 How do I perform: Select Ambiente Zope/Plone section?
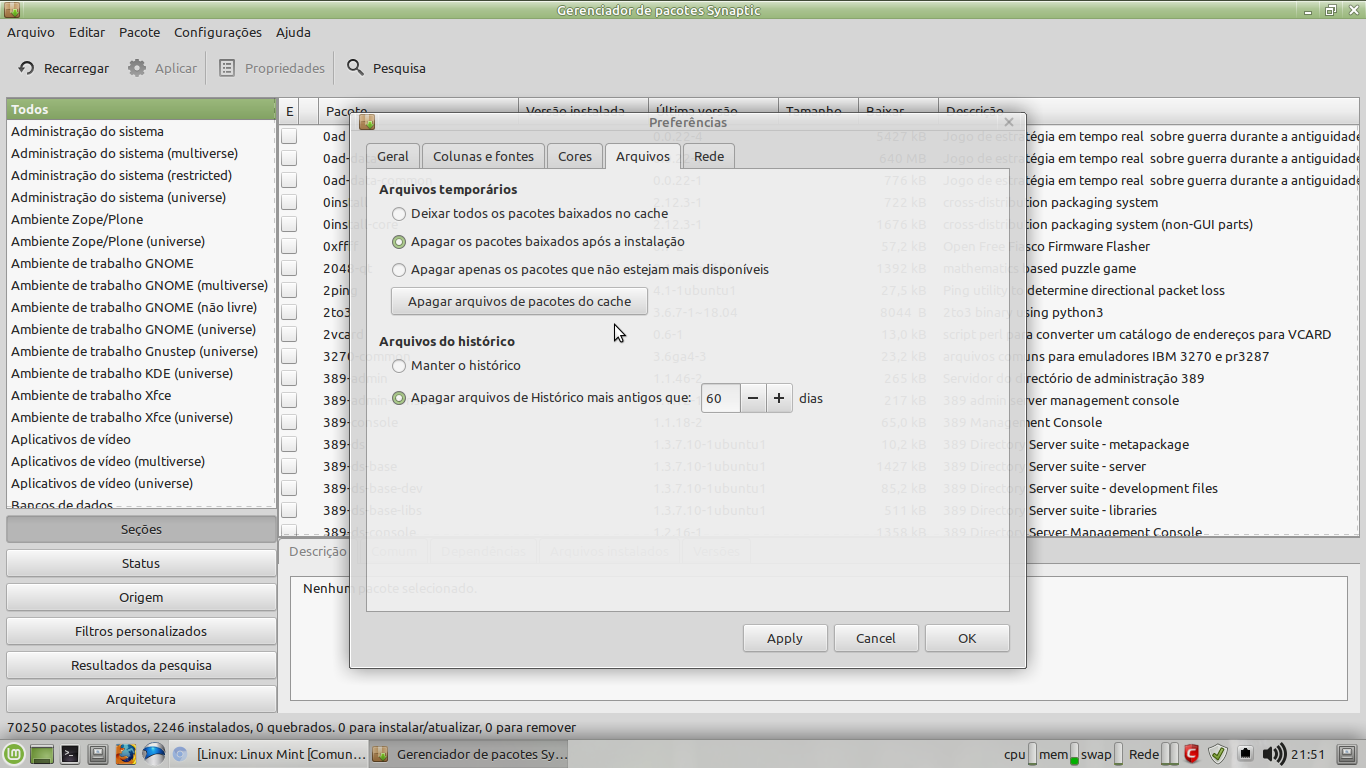141,219
